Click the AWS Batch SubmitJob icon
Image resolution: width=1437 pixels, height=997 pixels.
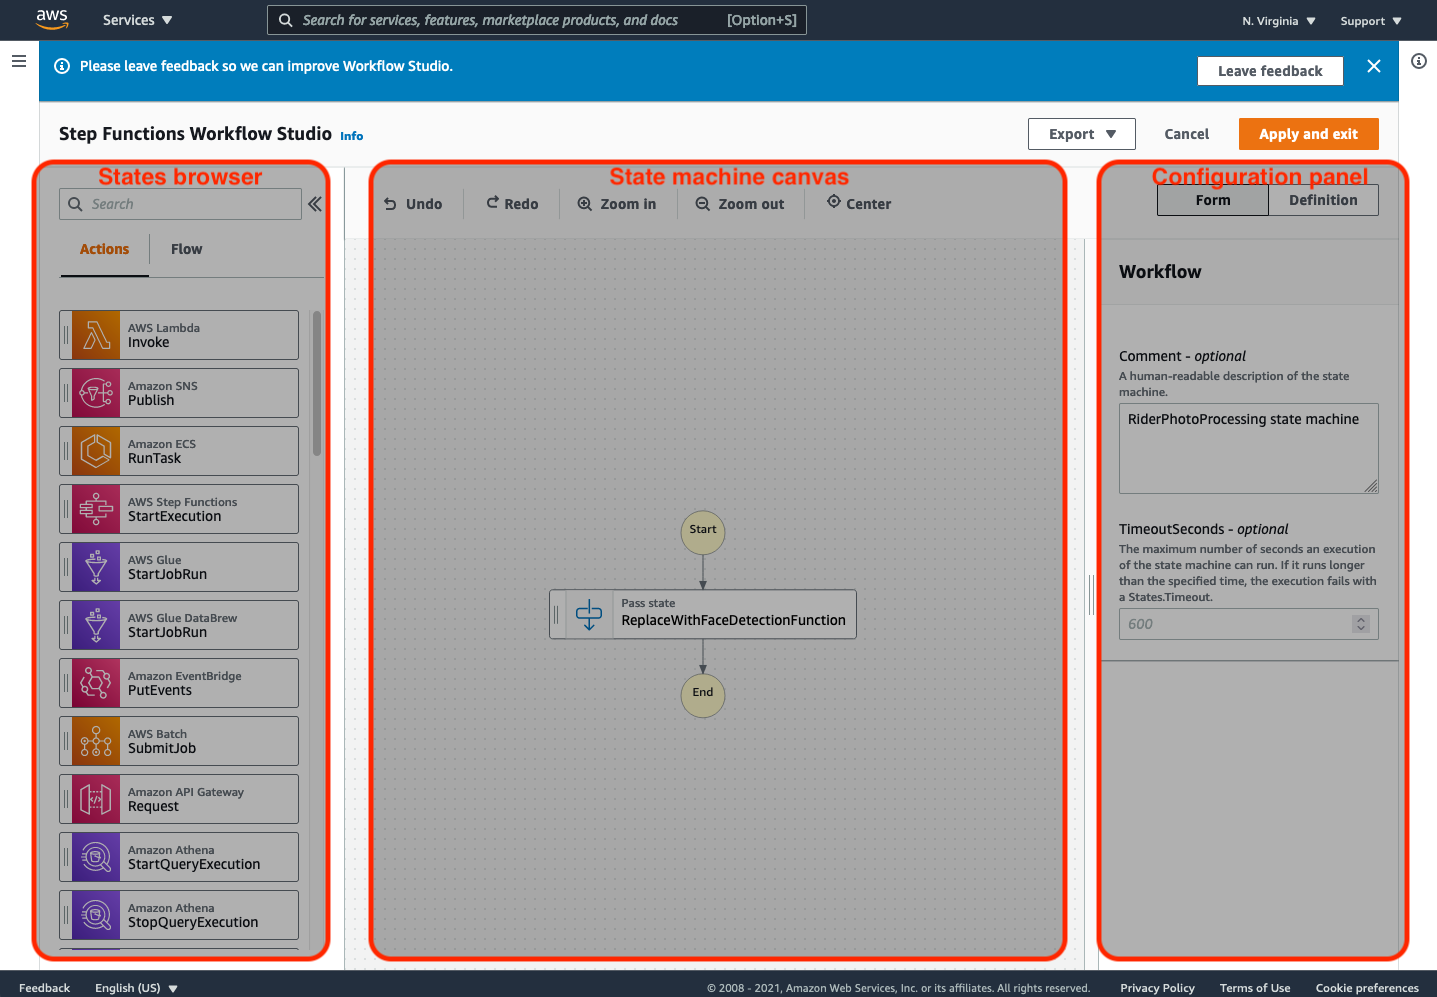96,741
